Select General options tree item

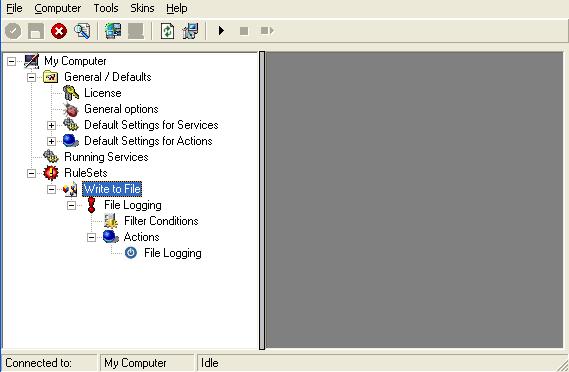[x=121, y=109]
